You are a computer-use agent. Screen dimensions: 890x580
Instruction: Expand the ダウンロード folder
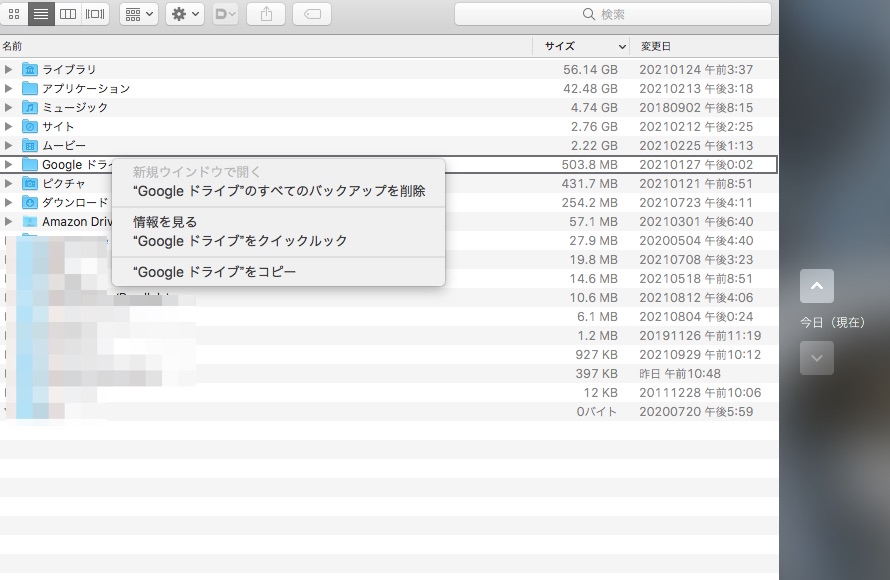(x=8, y=203)
